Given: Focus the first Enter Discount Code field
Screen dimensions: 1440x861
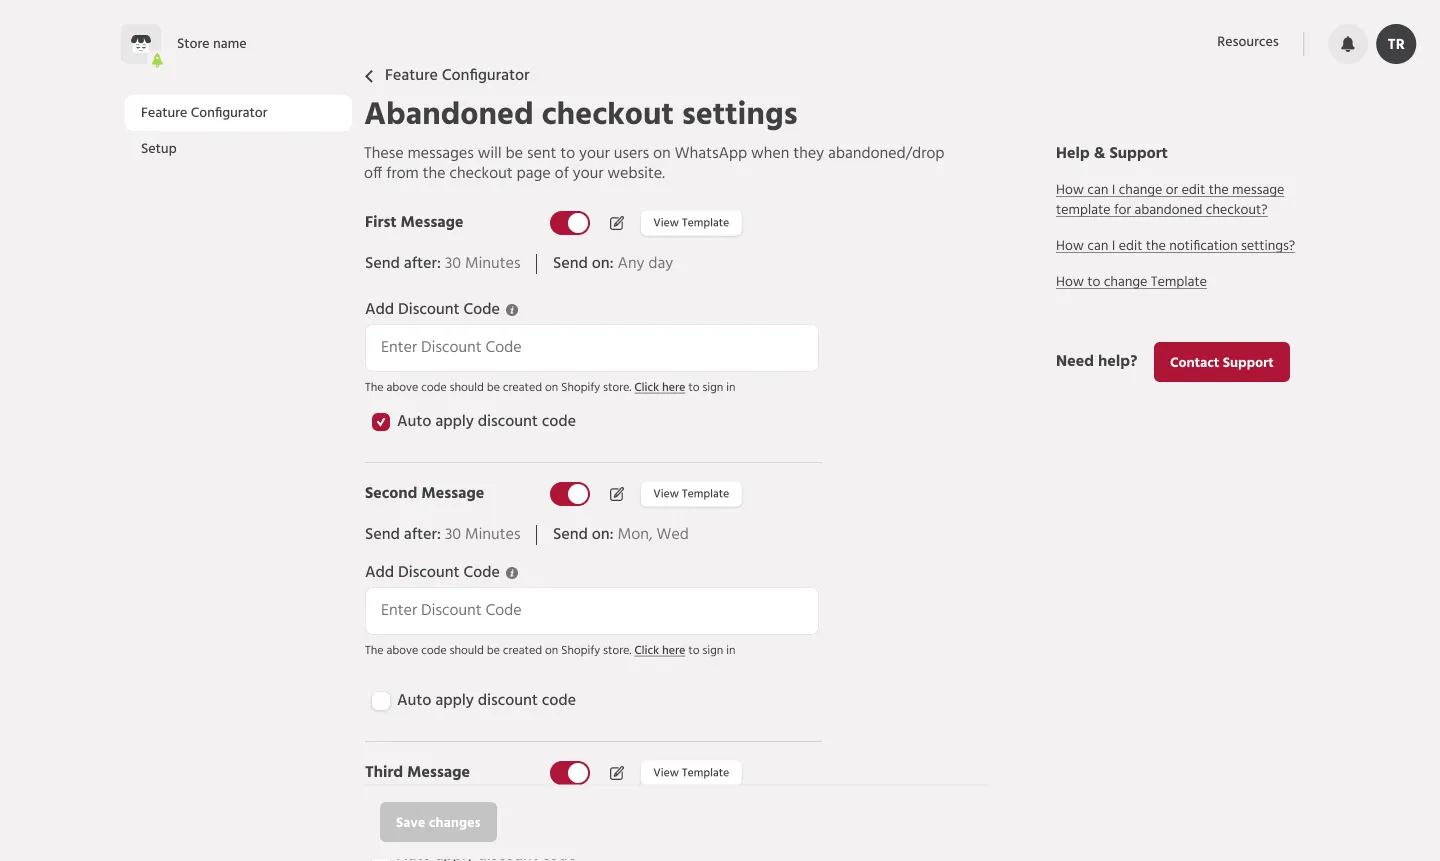Looking at the screenshot, I should click(592, 348).
